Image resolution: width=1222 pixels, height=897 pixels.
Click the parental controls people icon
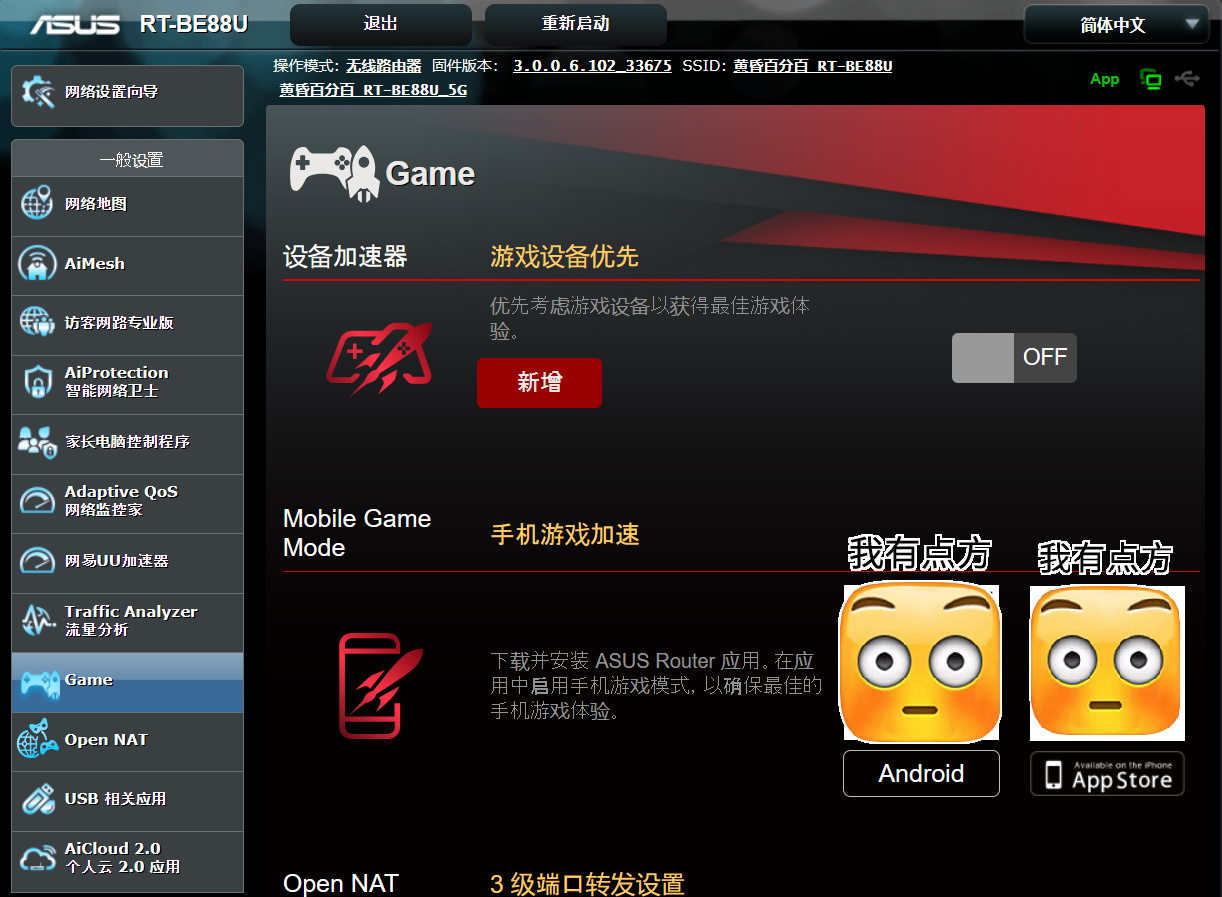click(37, 441)
